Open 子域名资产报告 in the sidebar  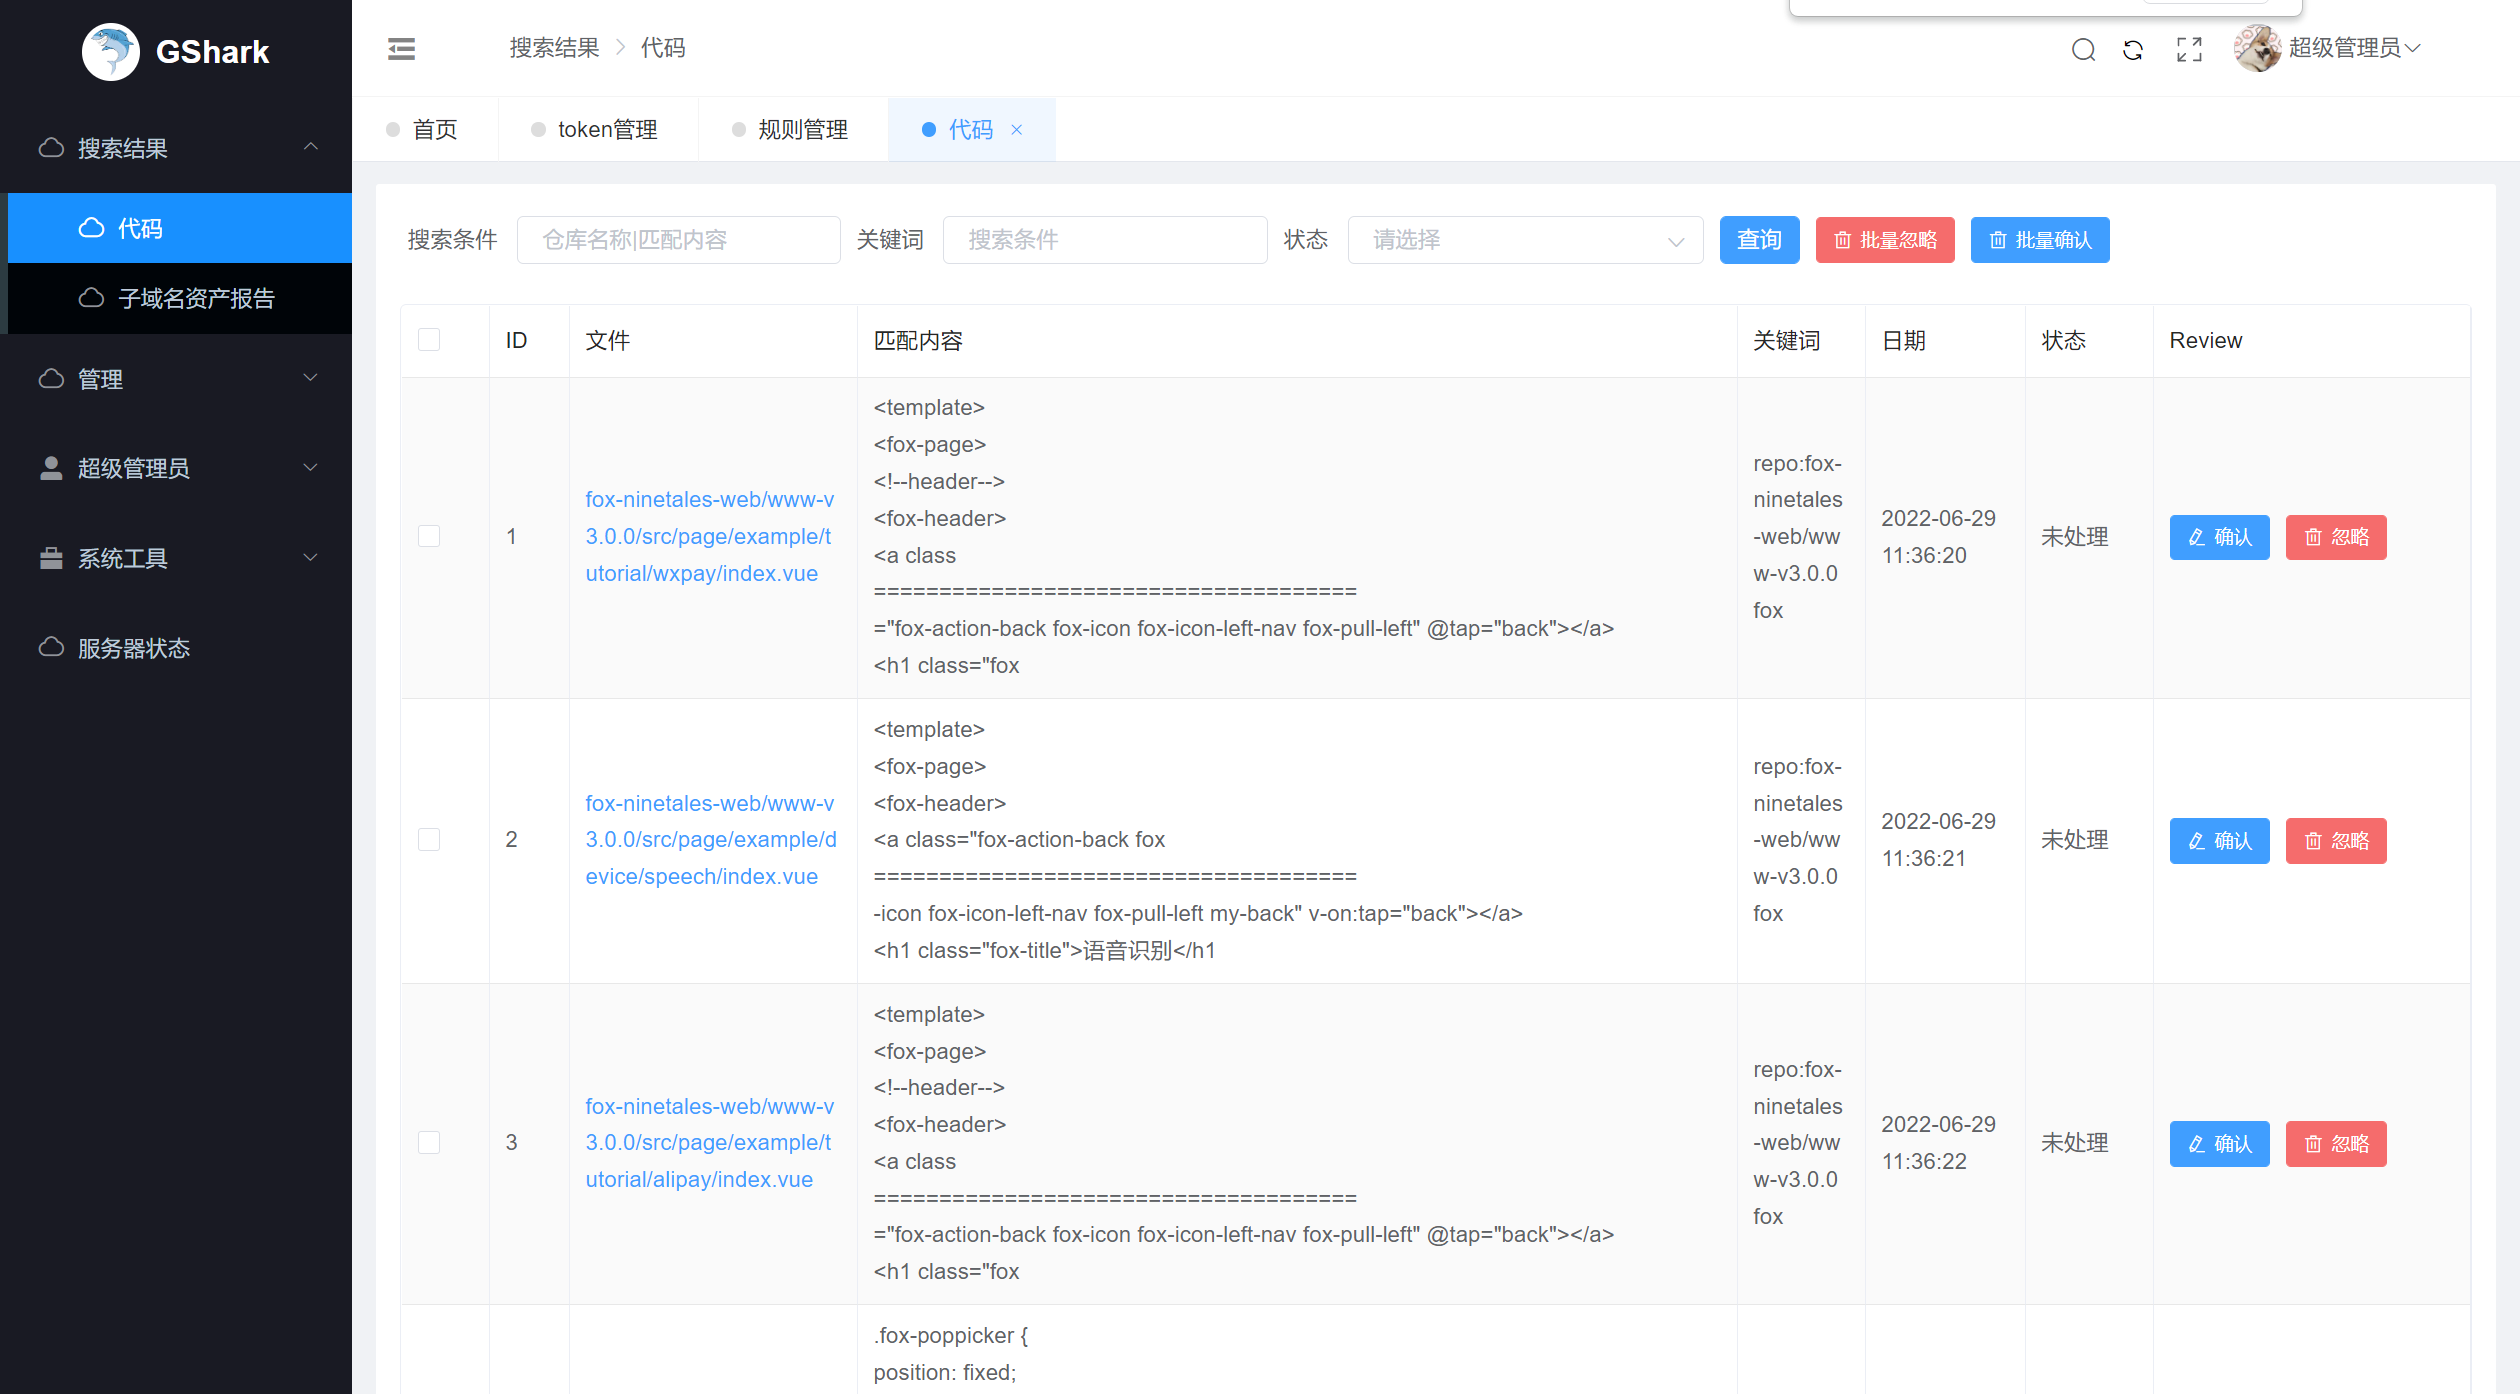point(195,298)
